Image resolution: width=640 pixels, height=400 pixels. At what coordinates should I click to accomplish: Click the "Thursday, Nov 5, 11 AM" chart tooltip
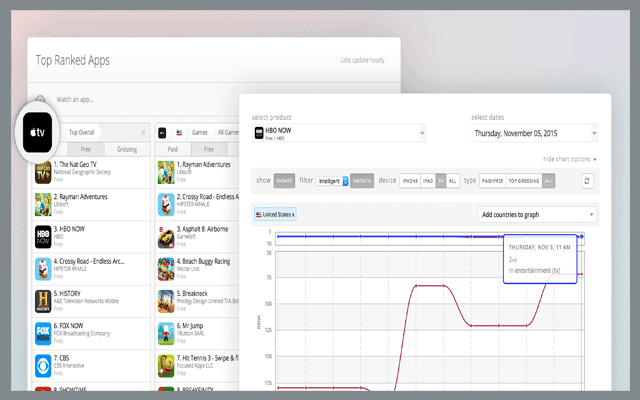click(x=540, y=259)
